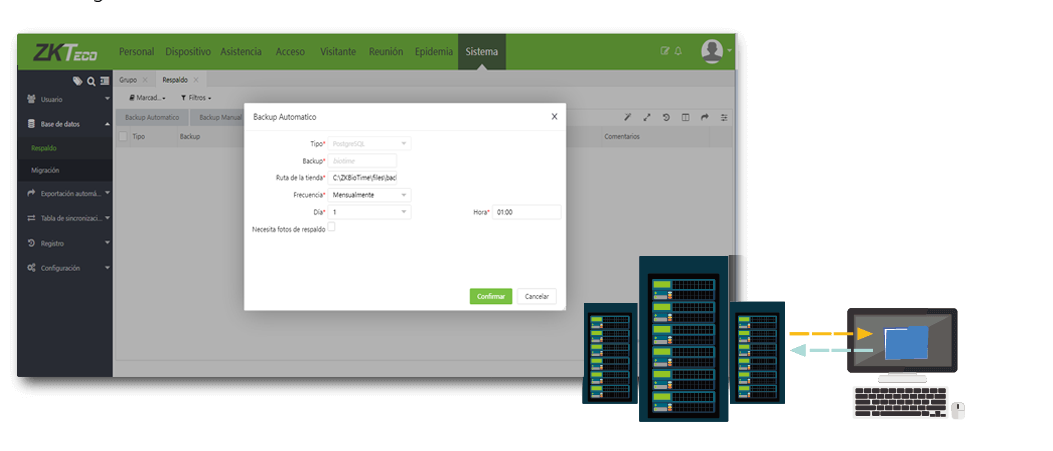Click the column layout icon in toolbar

pos(685,117)
